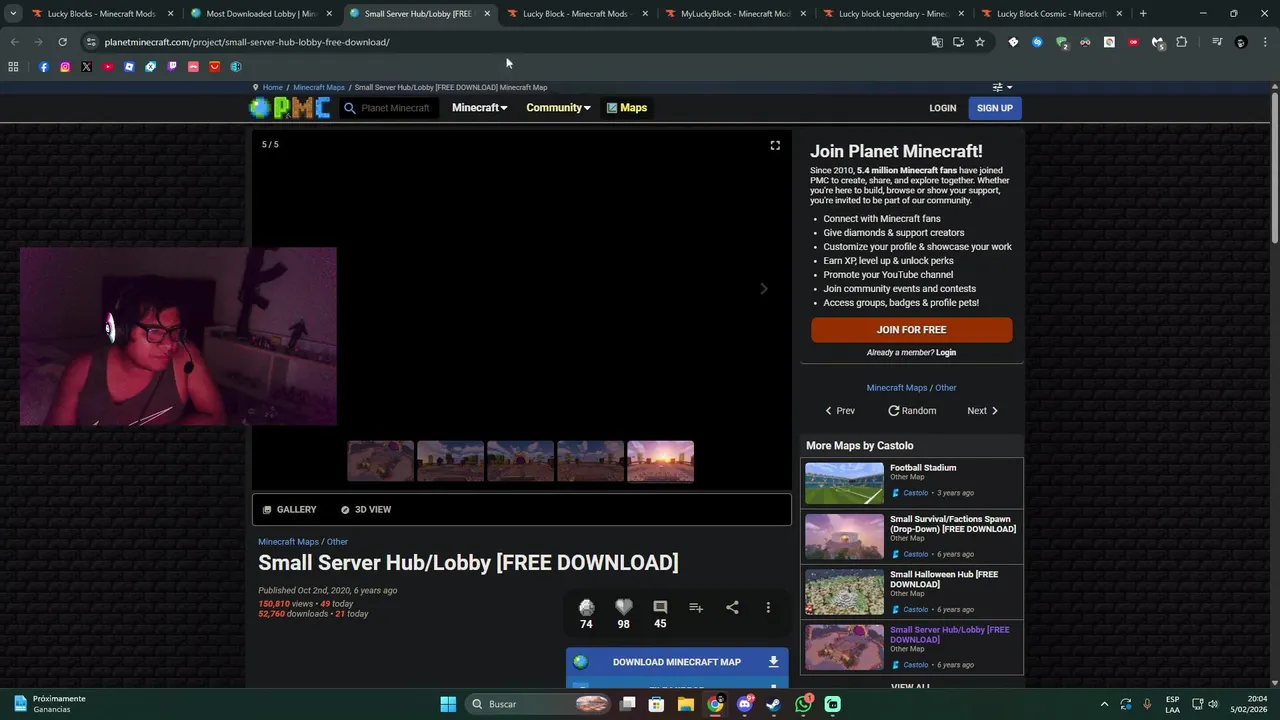The width and height of the screenshot is (1280, 720).
Task: Click the Shazam extension icon
Action: [x=1037, y=42]
